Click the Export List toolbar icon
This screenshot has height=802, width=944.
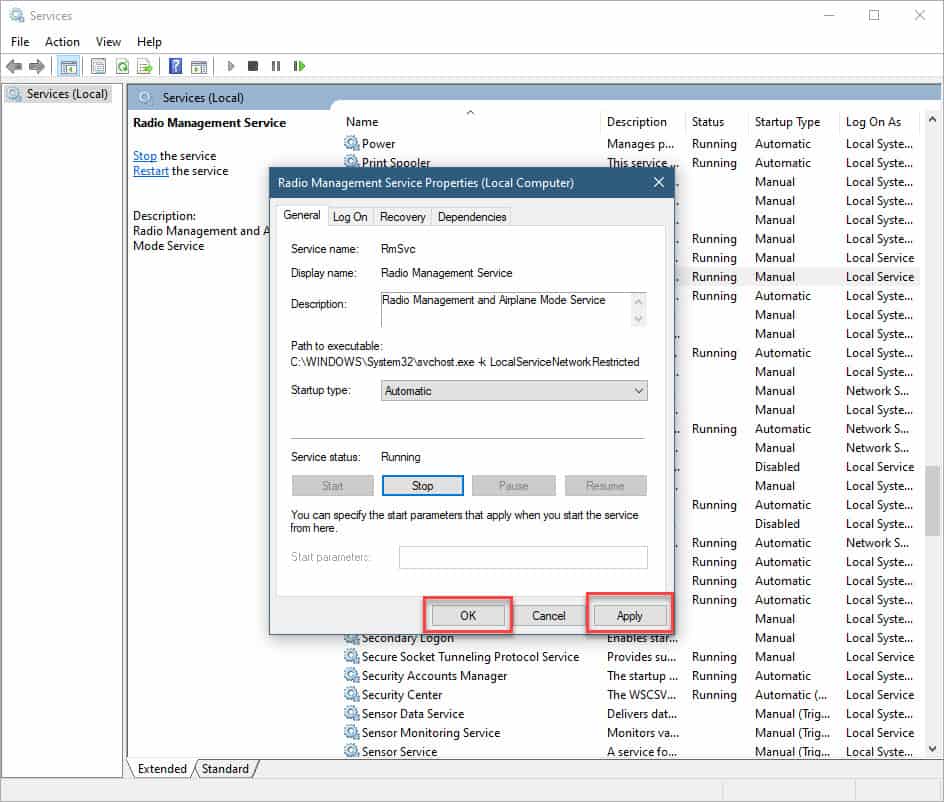(x=144, y=66)
